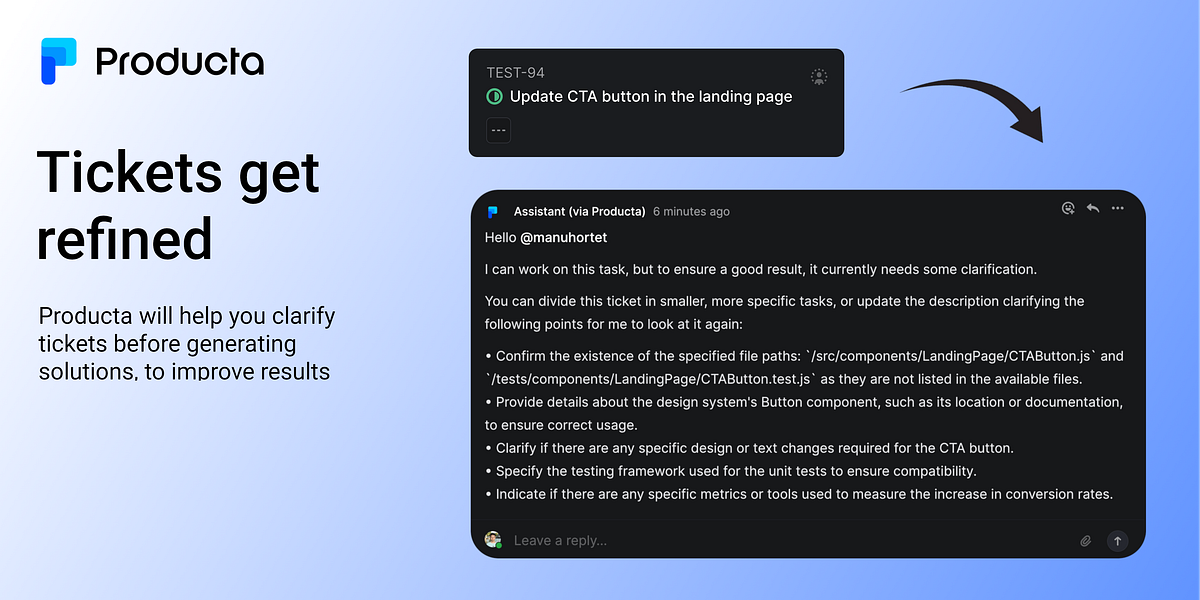Screen dimensions: 1200x600
Task: Open the TEST-94 ticket ID
Action: [515, 73]
